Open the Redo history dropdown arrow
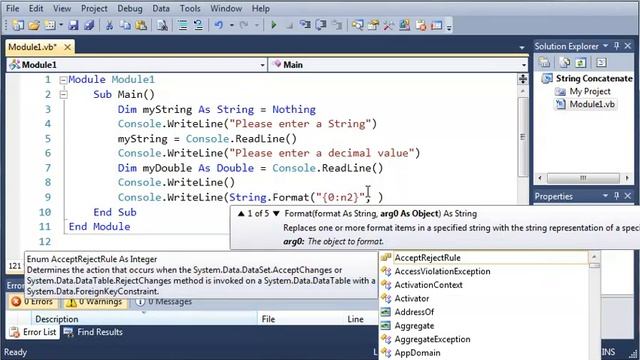Viewport: 640px width, 360px height. tap(257, 25)
